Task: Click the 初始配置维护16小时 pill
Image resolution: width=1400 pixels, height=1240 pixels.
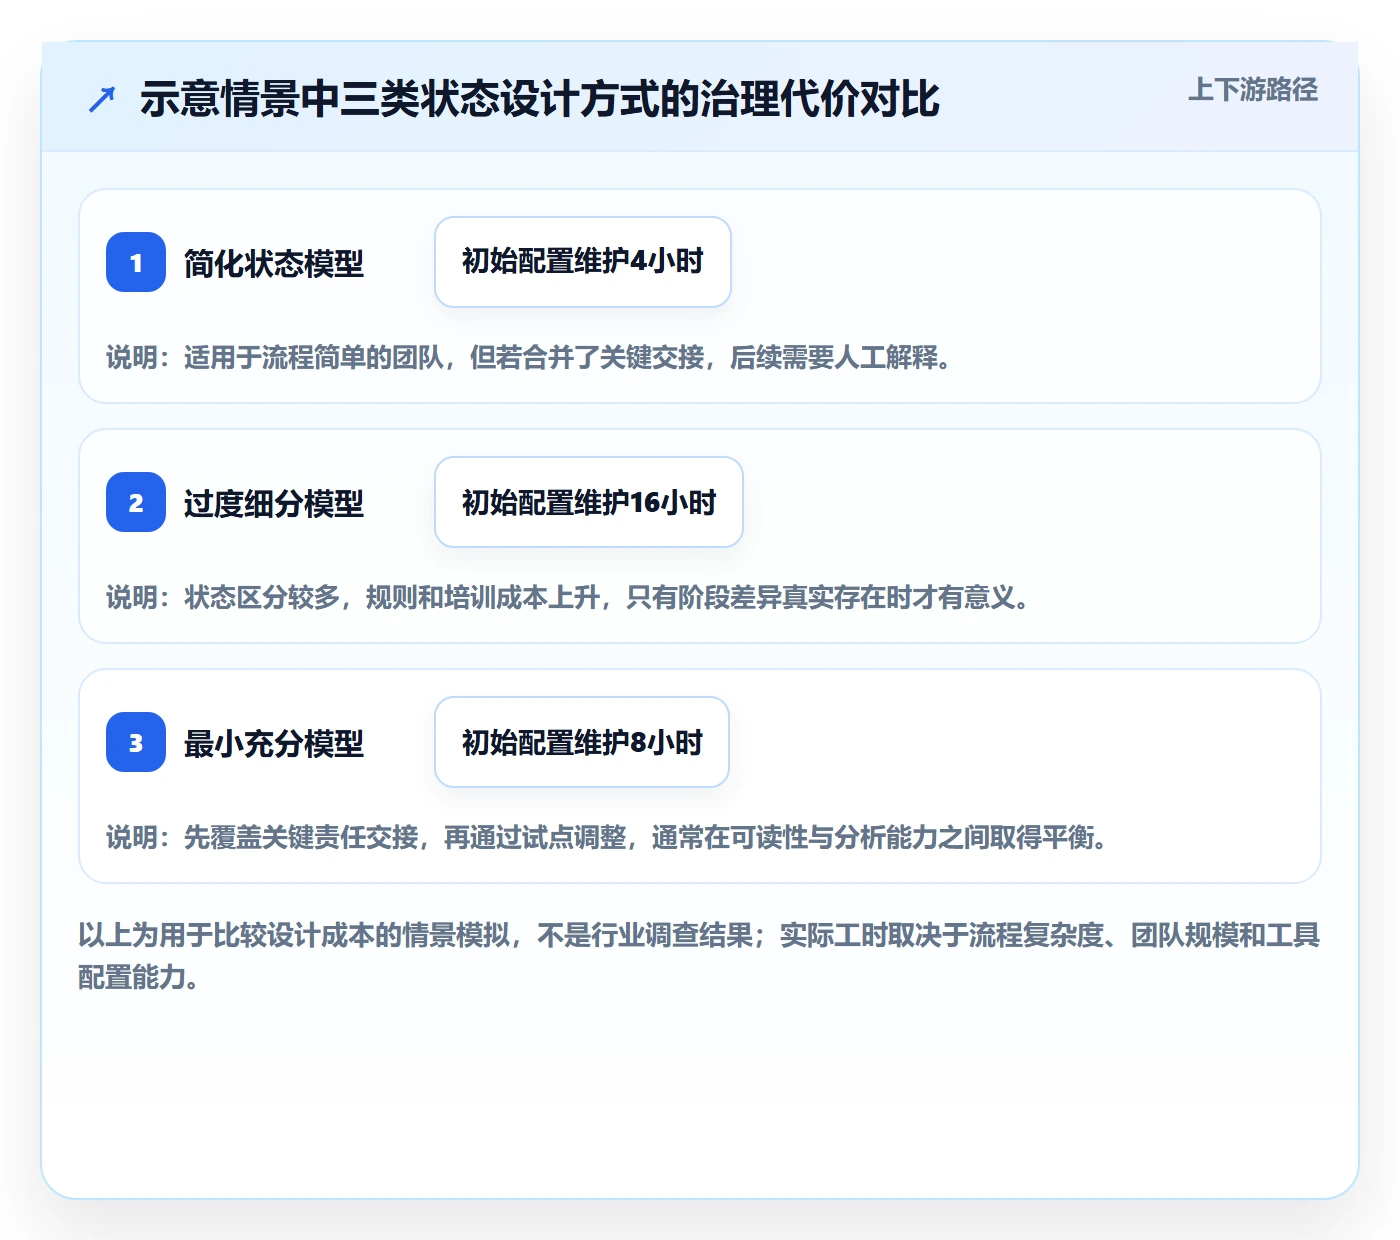Action: (x=589, y=502)
